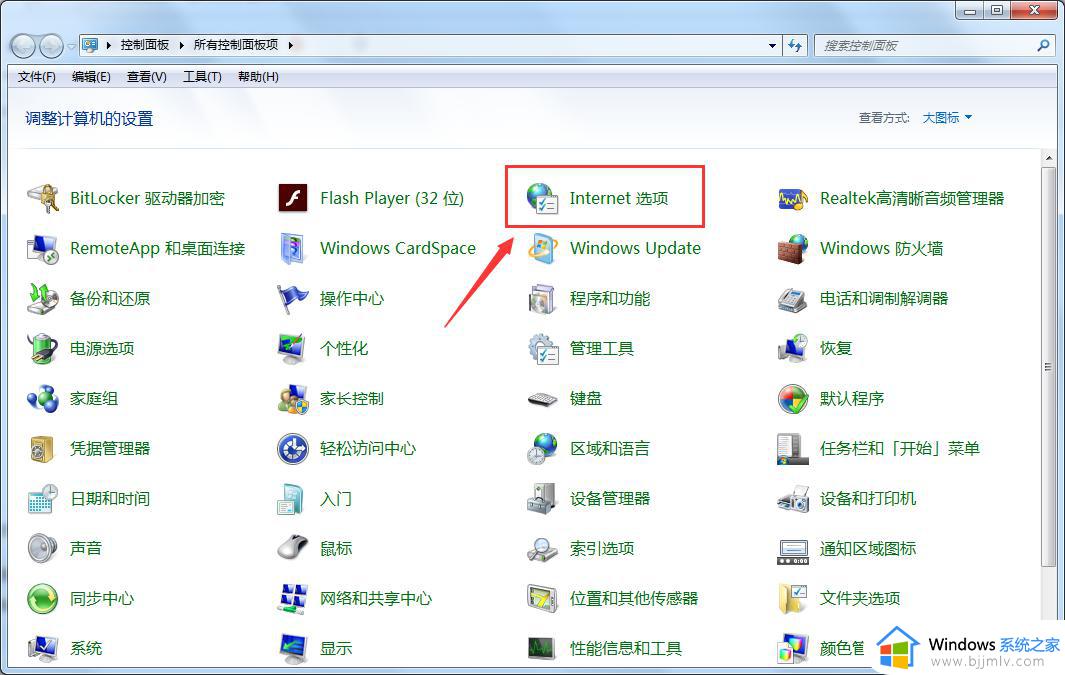
Task: Click the search magnifier icon
Action: click(x=1043, y=45)
